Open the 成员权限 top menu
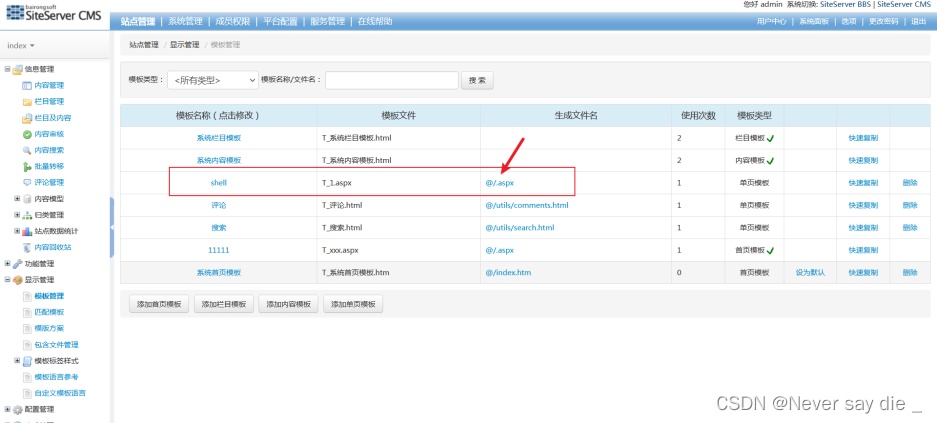The width and height of the screenshot is (937, 423). (232, 22)
